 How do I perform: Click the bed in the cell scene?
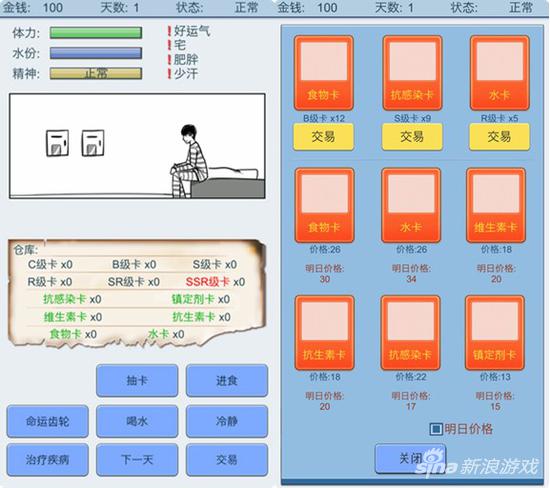[228, 183]
